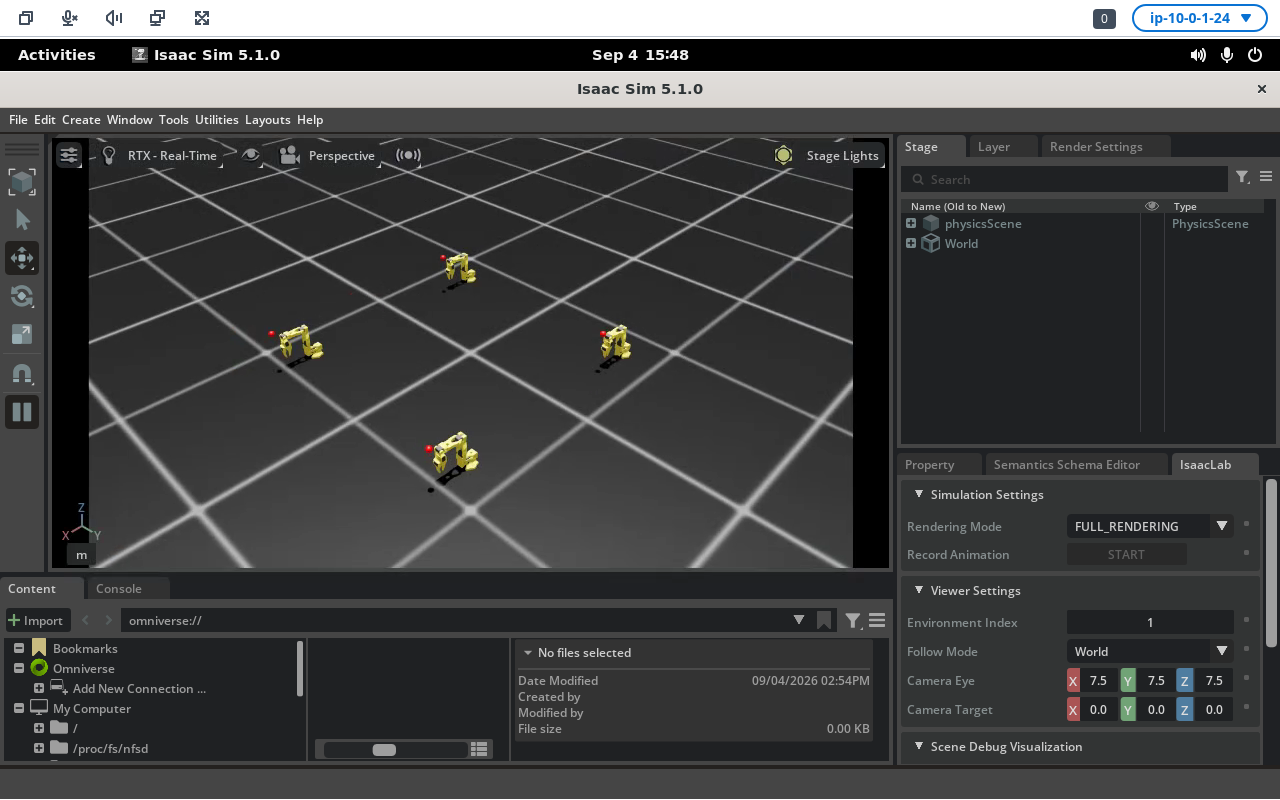The image size is (1280, 800).
Task: Open the Rendering Mode dropdown
Action: point(1149,526)
